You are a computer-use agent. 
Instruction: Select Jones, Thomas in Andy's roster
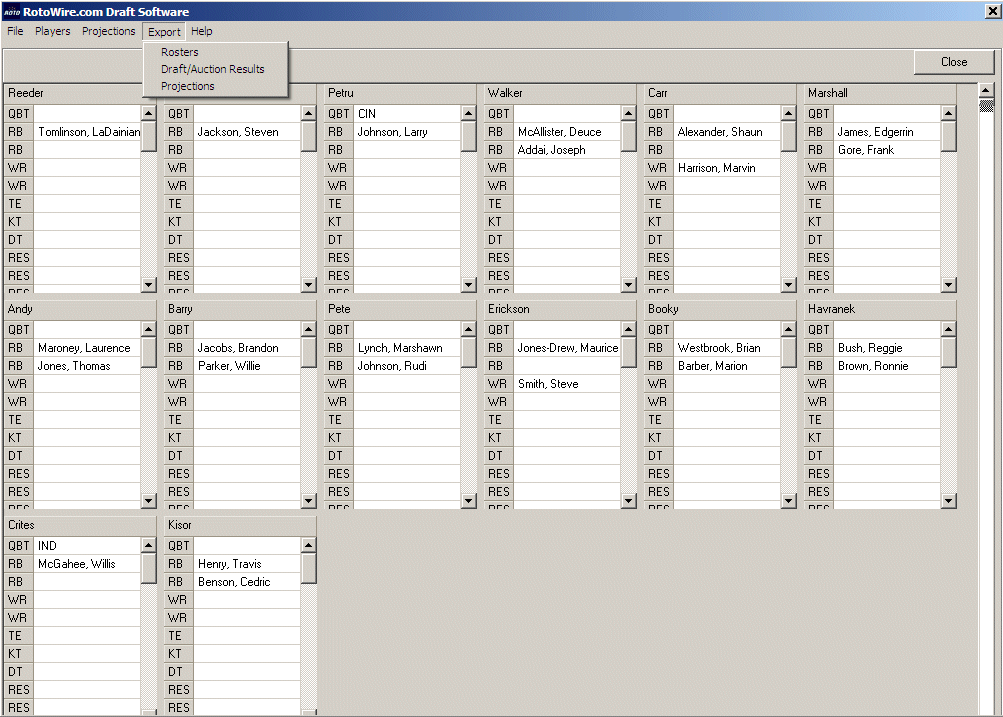[x=87, y=366]
